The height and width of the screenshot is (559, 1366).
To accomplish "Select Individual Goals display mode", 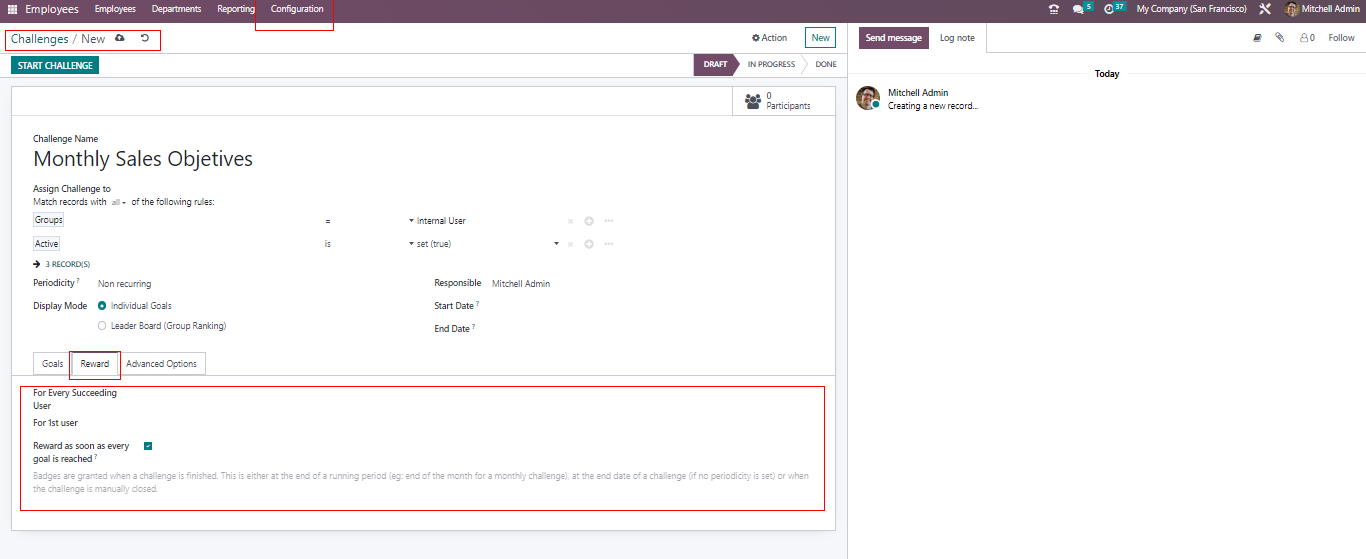I will pyautogui.click(x=102, y=306).
